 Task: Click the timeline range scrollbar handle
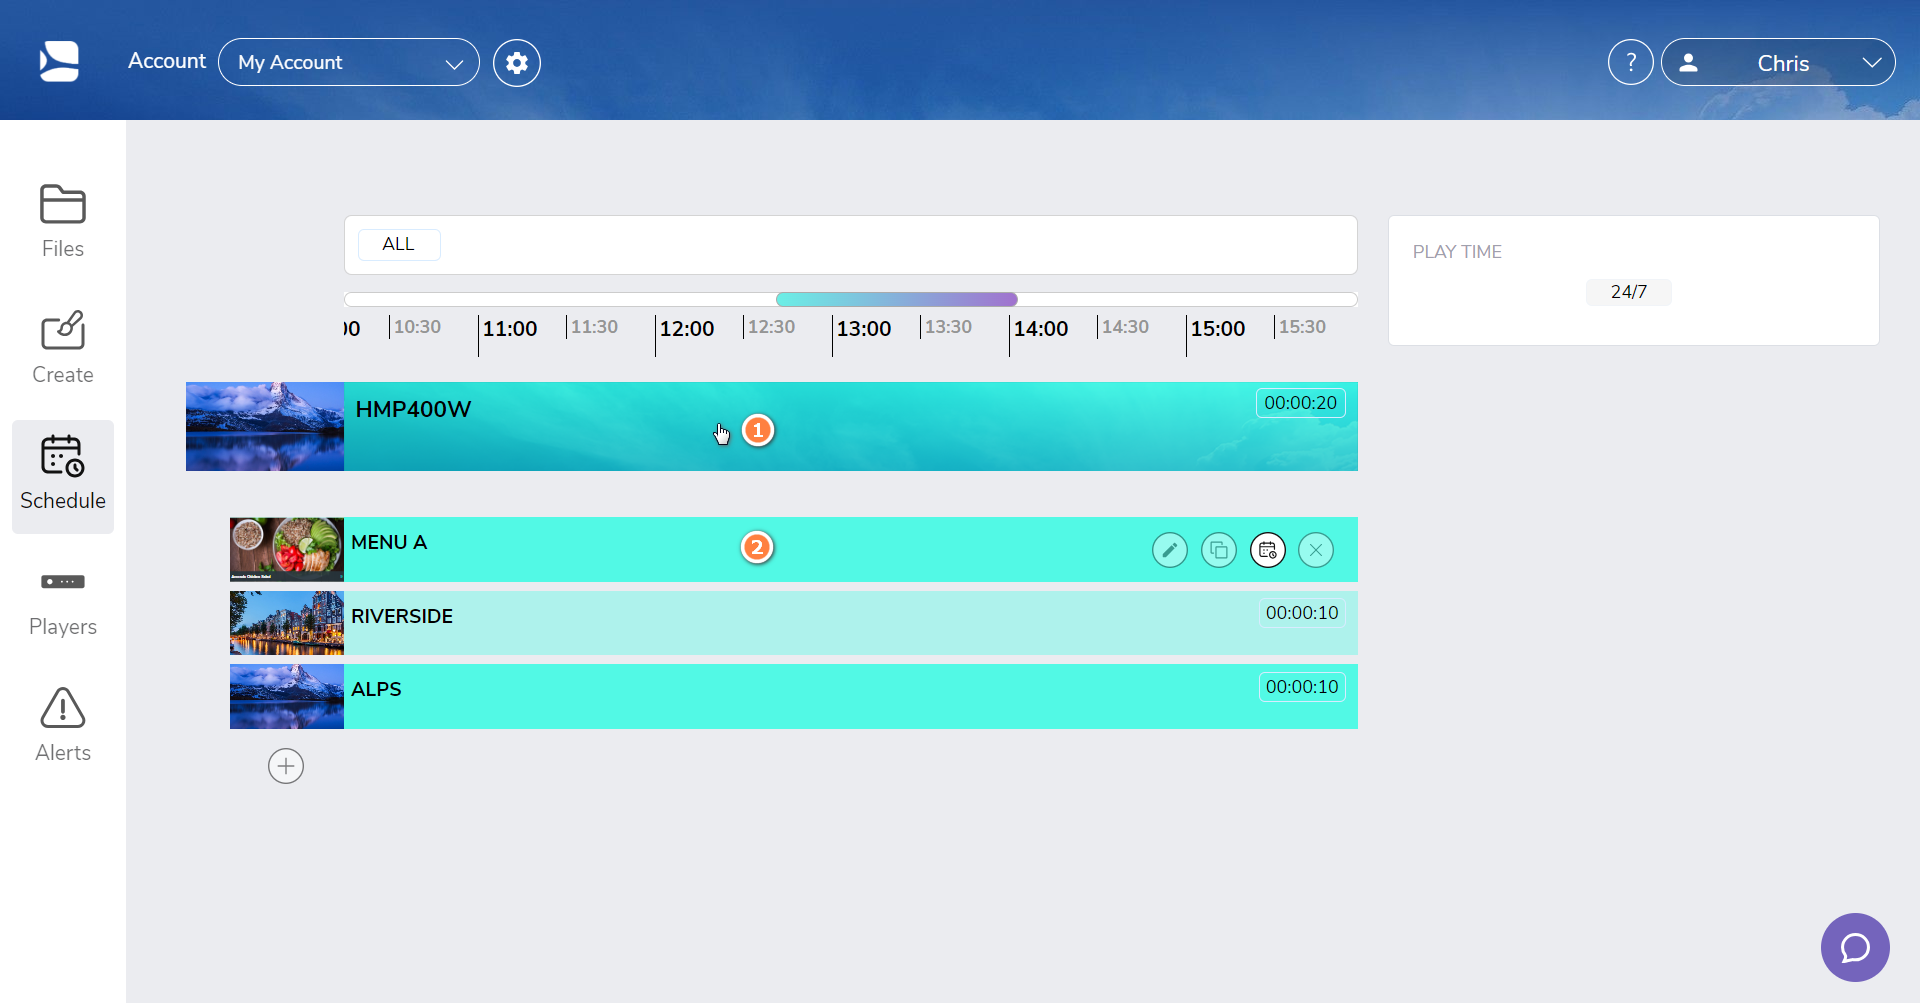pyautogui.click(x=897, y=299)
